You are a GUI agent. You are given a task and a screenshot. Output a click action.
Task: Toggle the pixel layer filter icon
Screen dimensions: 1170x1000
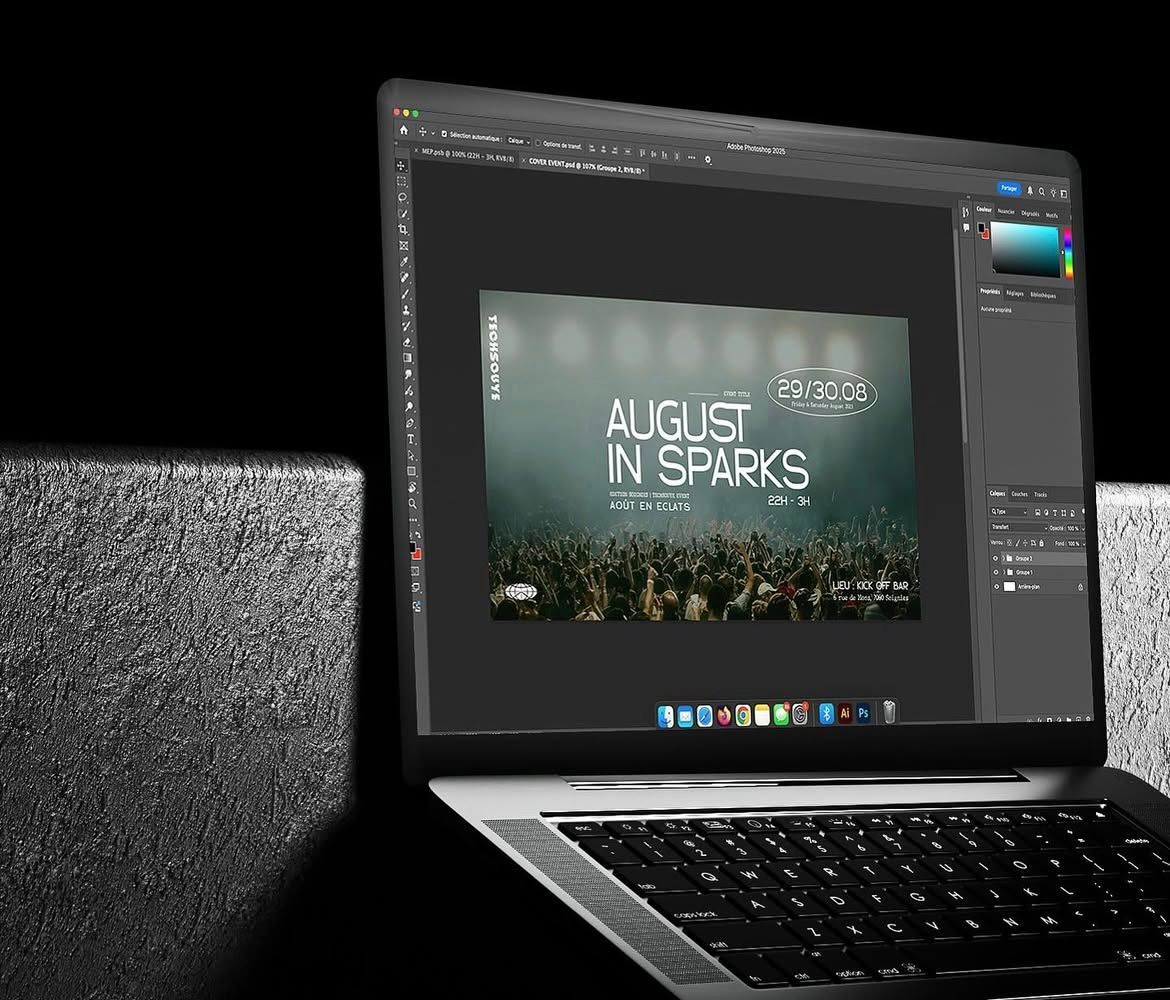click(1038, 512)
